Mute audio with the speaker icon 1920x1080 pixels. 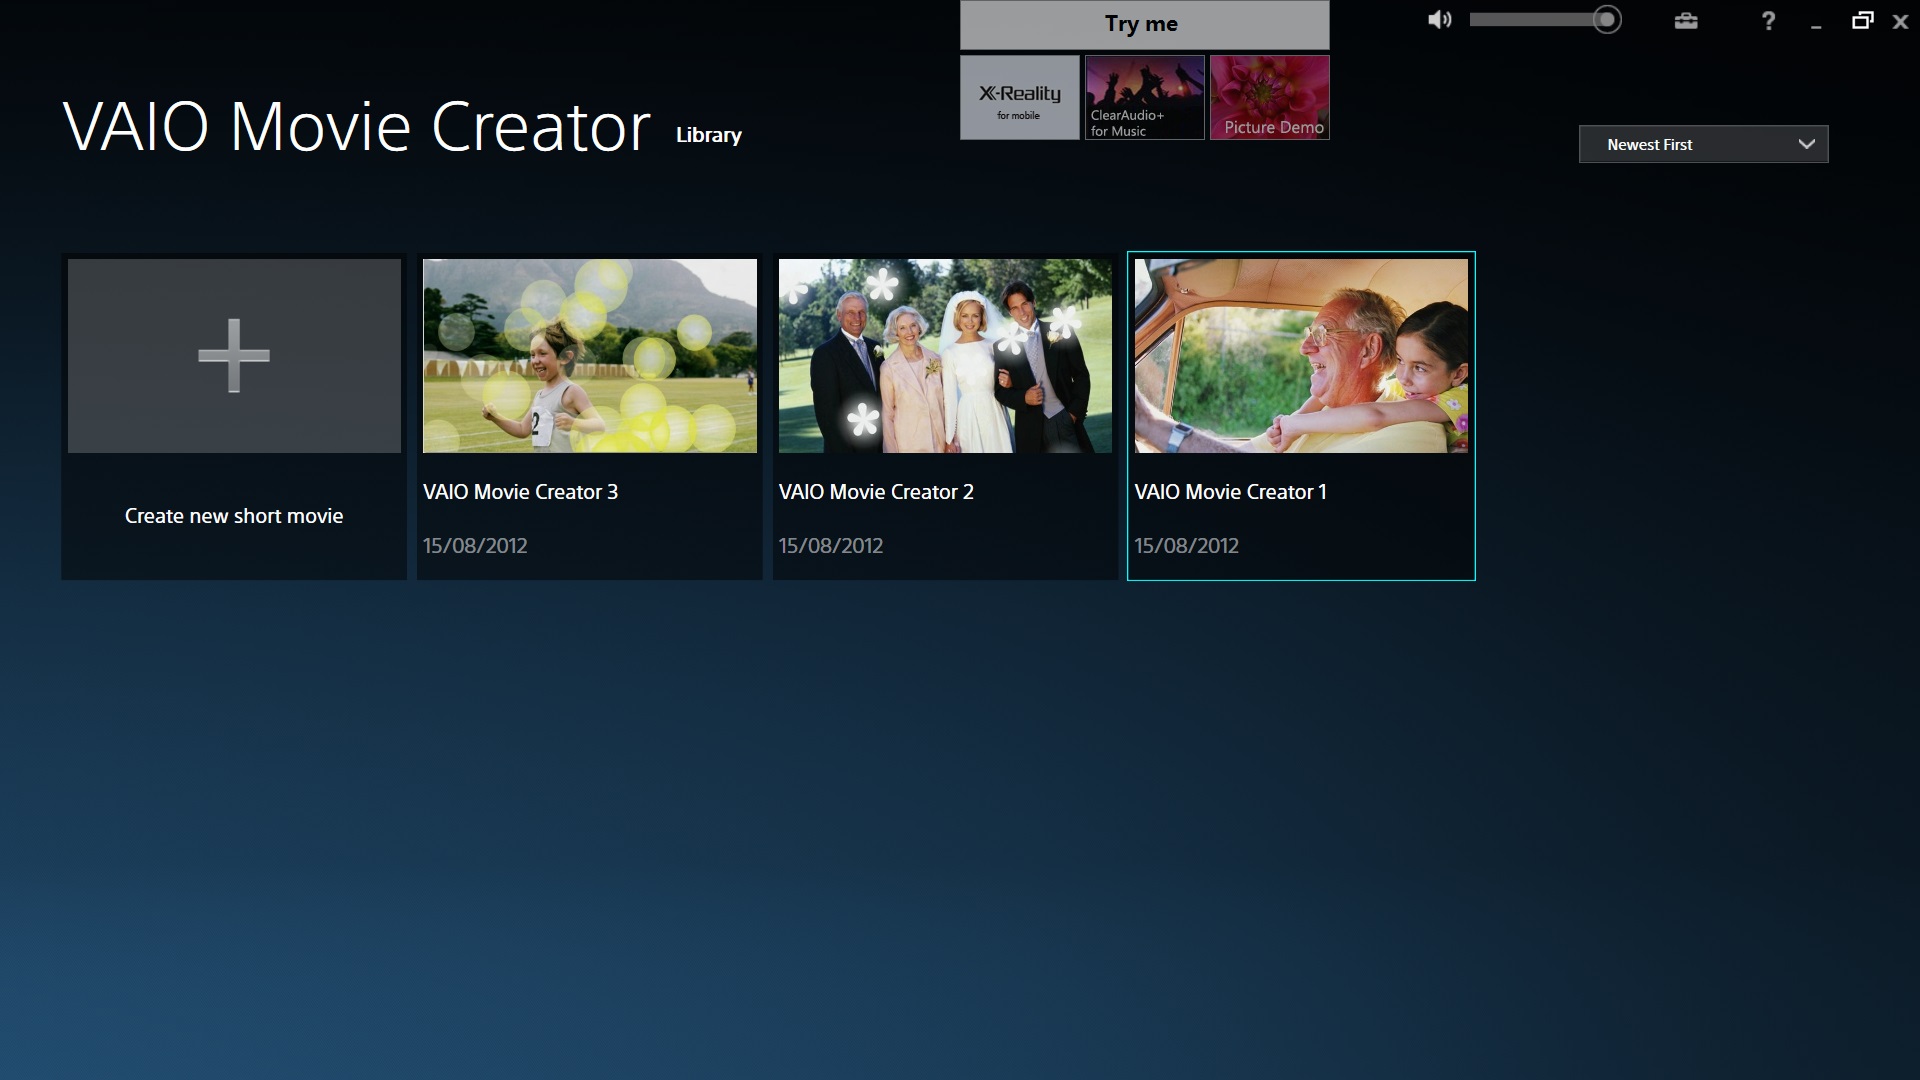pyautogui.click(x=1439, y=20)
